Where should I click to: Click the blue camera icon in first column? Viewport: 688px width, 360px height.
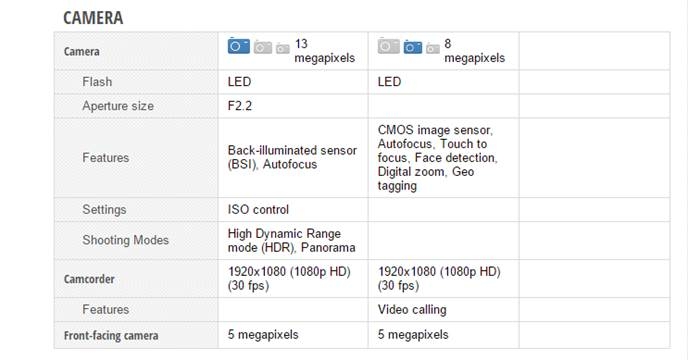point(239,46)
